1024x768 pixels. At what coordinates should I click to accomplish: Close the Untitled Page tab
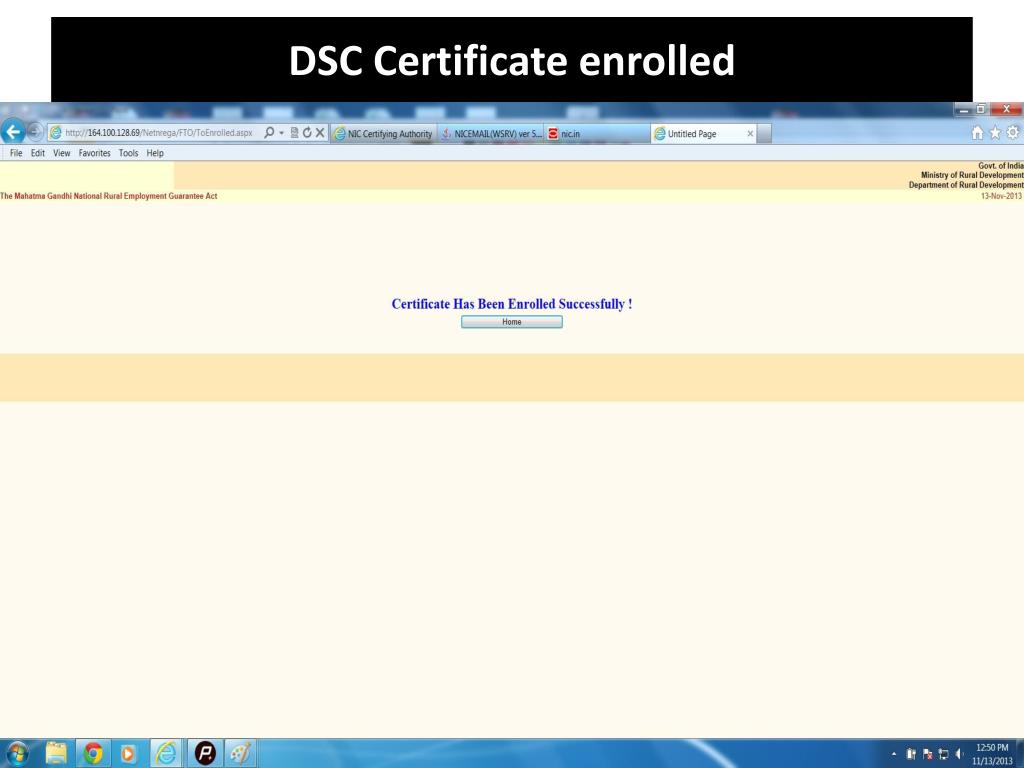750,134
